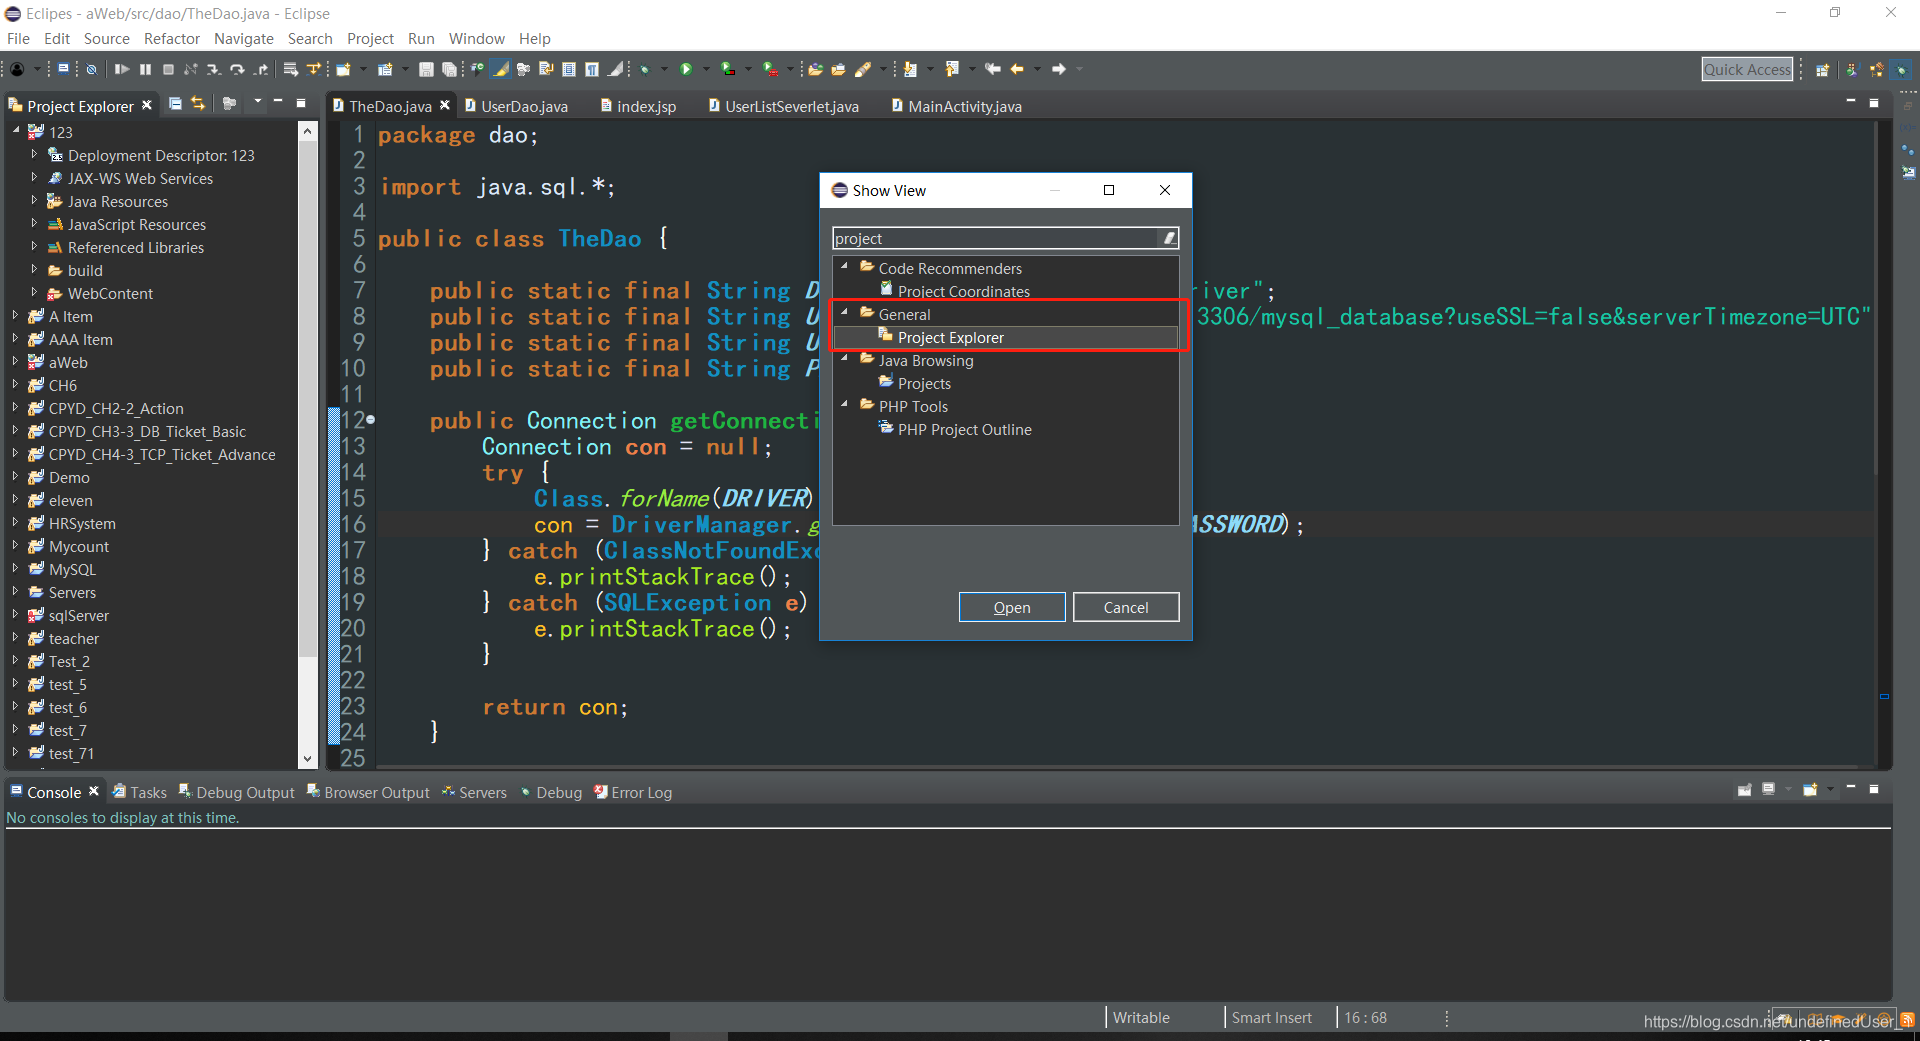This screenshot has width=1920, height=1041.
Task: Switch to the Java EE perspective icon
Action: click(1876, 70)
